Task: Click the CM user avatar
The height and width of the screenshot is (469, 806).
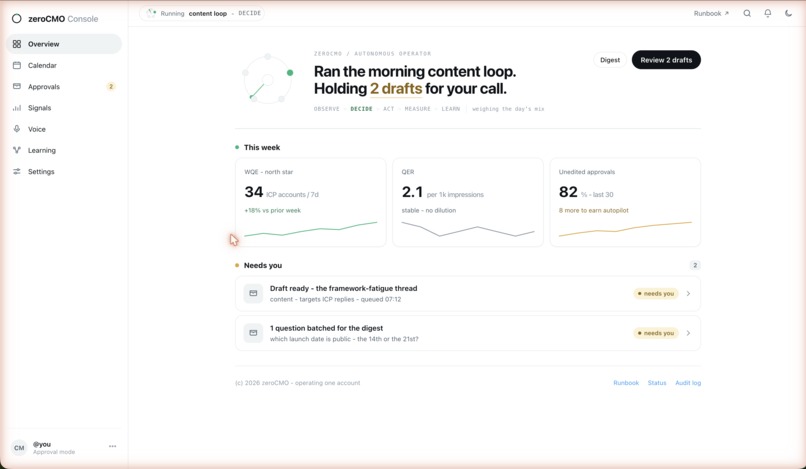Action: [19, 448]
